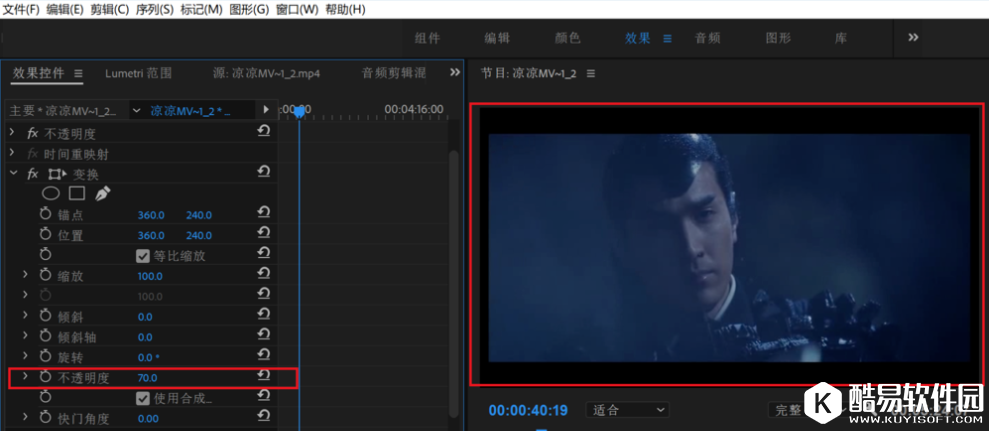Toggle stopwatch animation for 位置
The height and width of the screenshot is (431, 989).
point(45,235)
